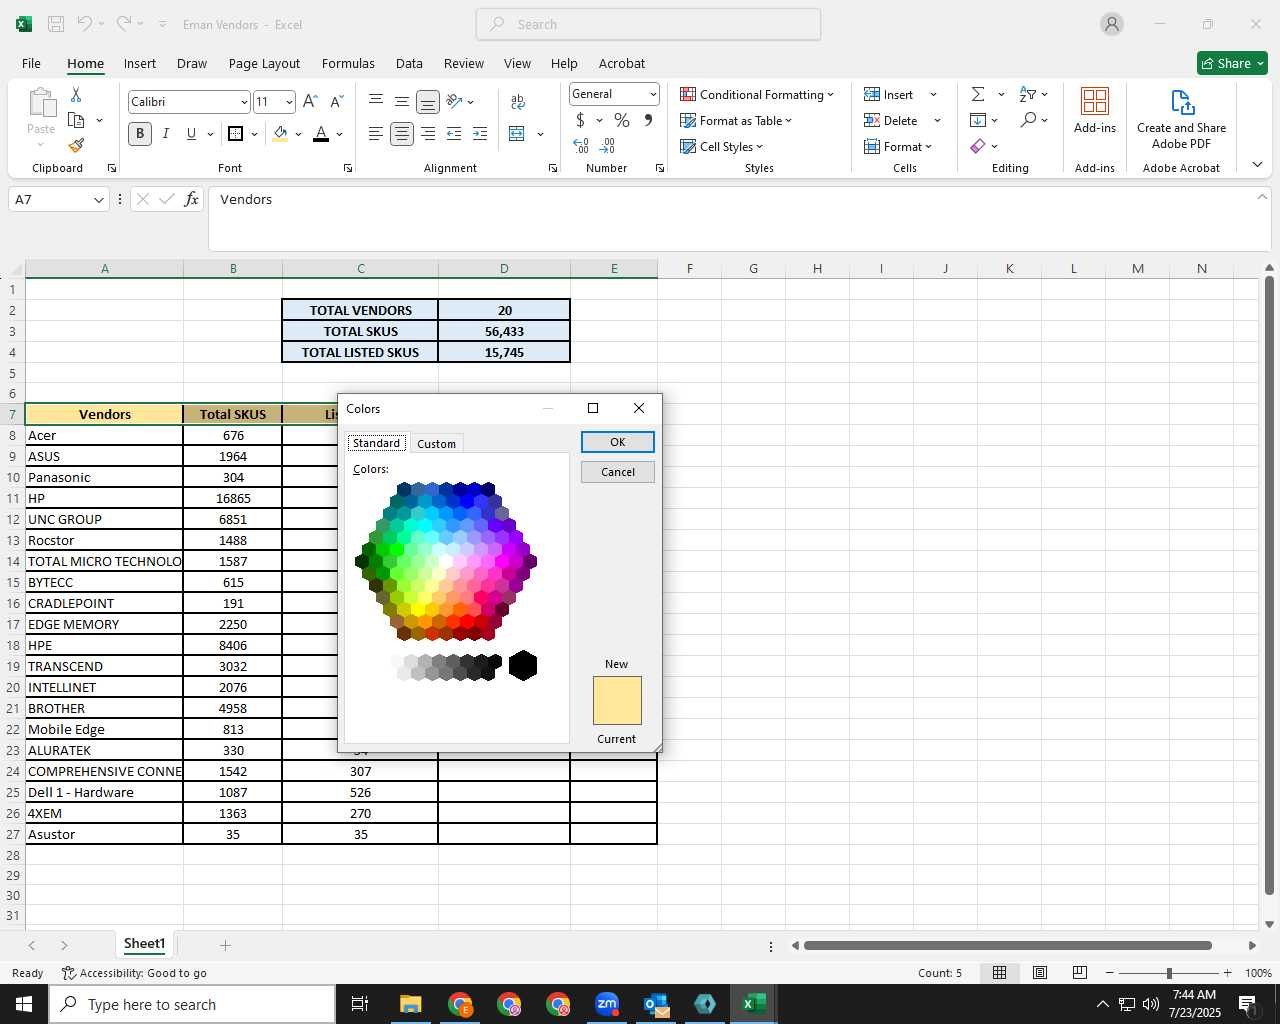This screenshot has height=1024, width=1280.
Task: Open the Insert ribbon tab
Action: pos(140,63)
